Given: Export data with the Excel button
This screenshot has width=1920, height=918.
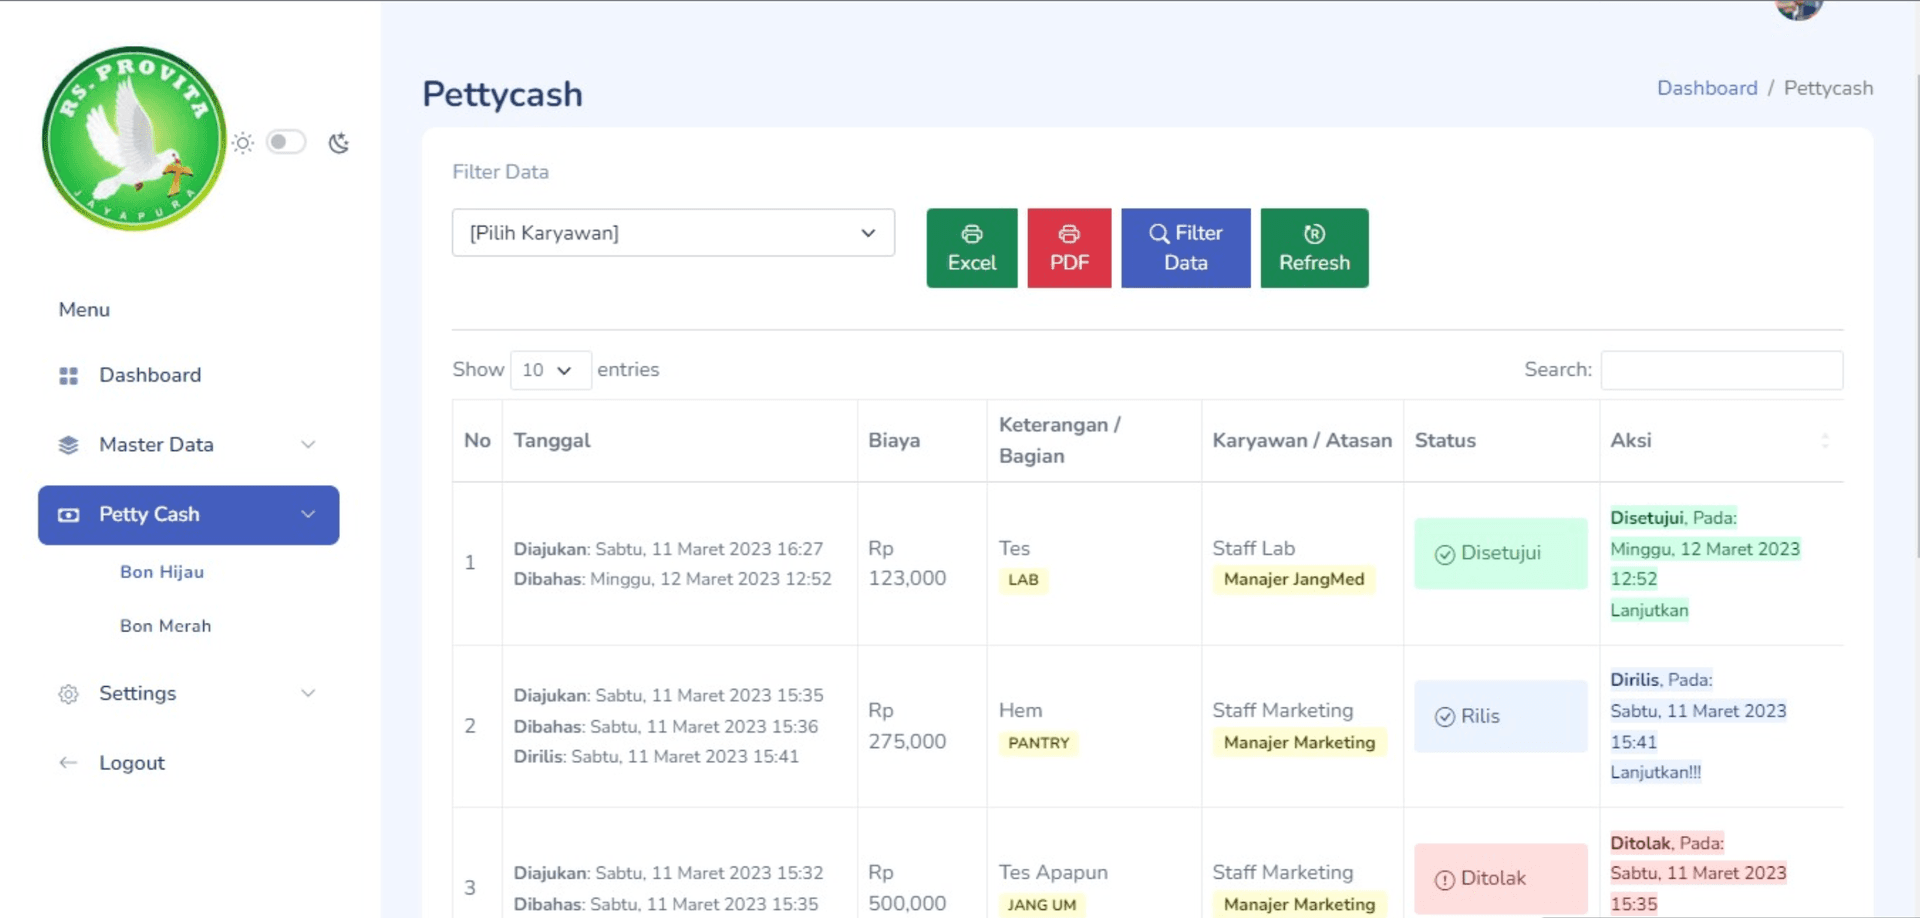Looking at the screenshot, I should [x=972, y=248].
